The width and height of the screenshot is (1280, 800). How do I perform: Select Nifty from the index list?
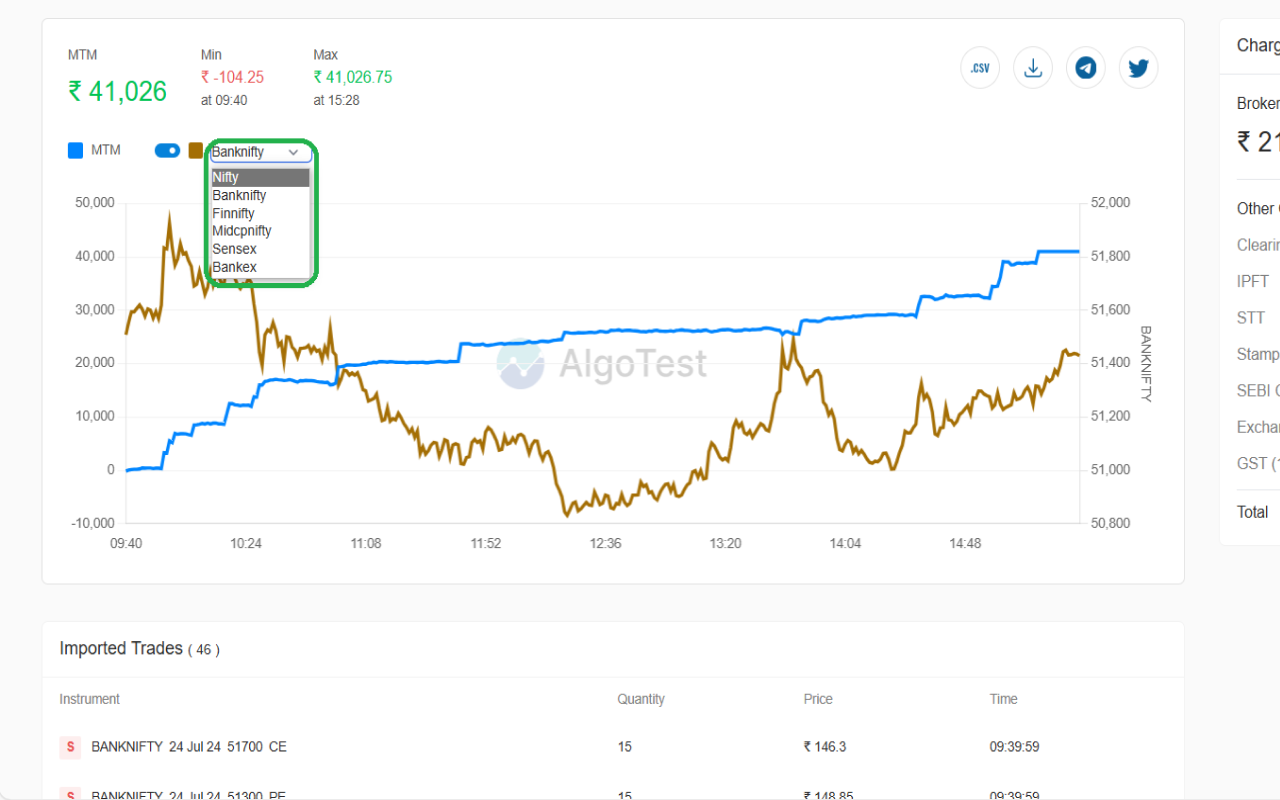[260, 177]
